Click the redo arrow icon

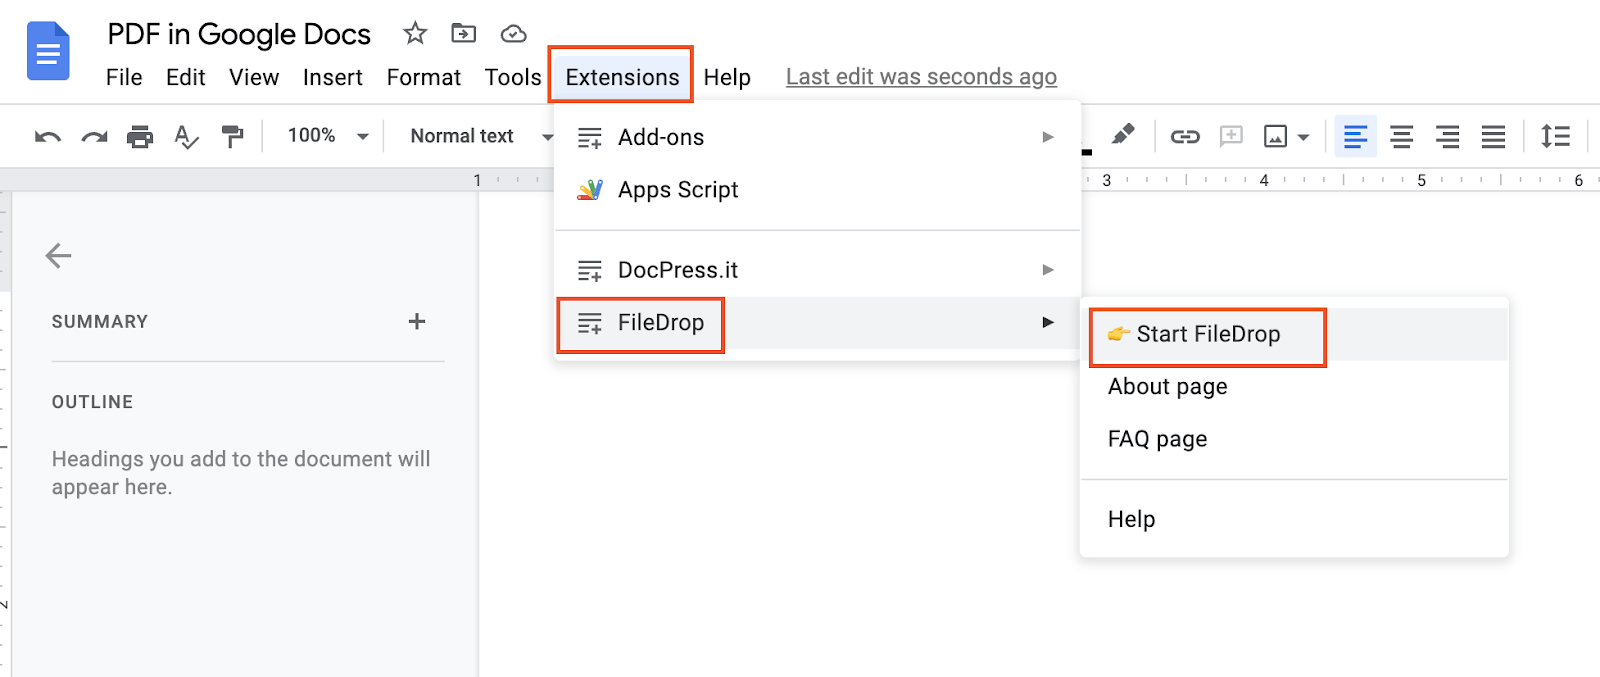[x=94, y=137]
